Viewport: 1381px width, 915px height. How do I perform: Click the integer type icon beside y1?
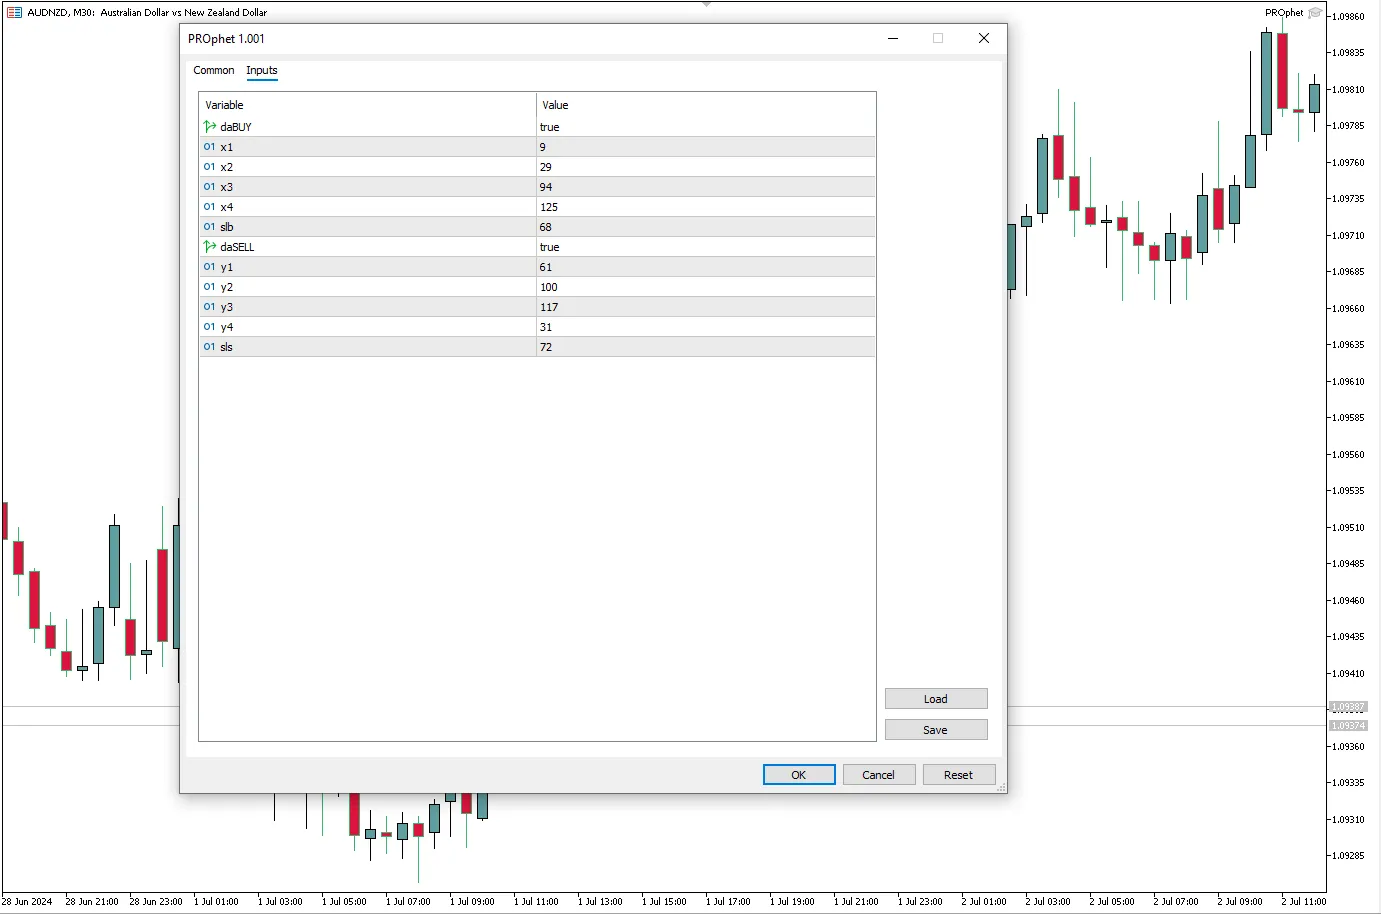[210, 267]
